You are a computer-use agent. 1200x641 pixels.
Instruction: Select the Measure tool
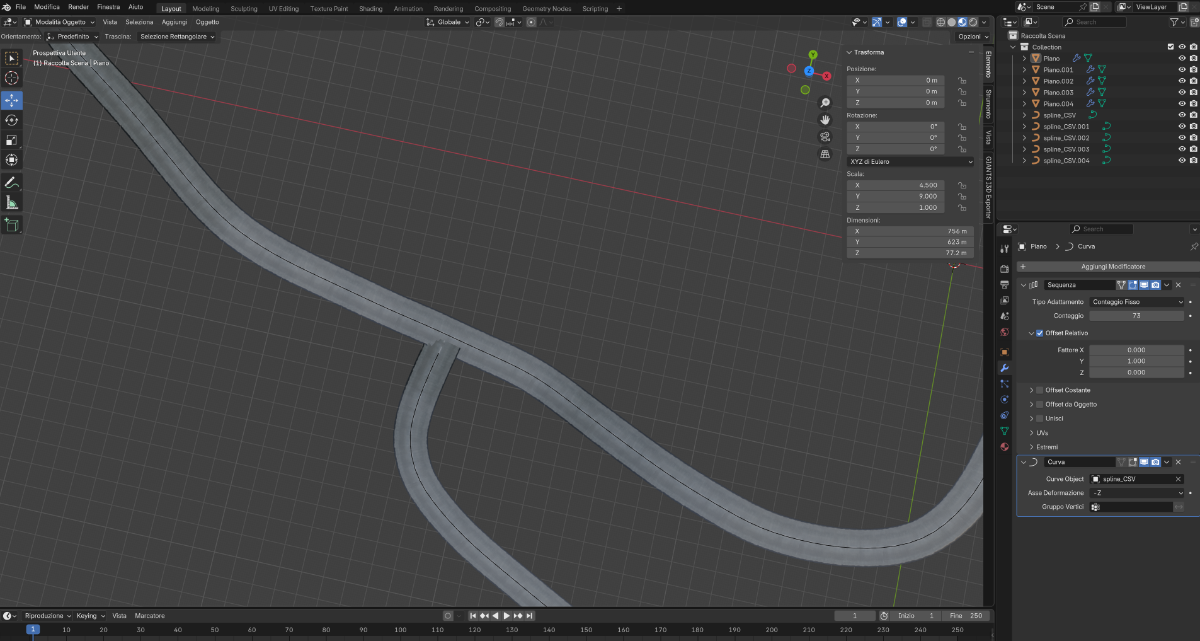[x=12, y=203]
